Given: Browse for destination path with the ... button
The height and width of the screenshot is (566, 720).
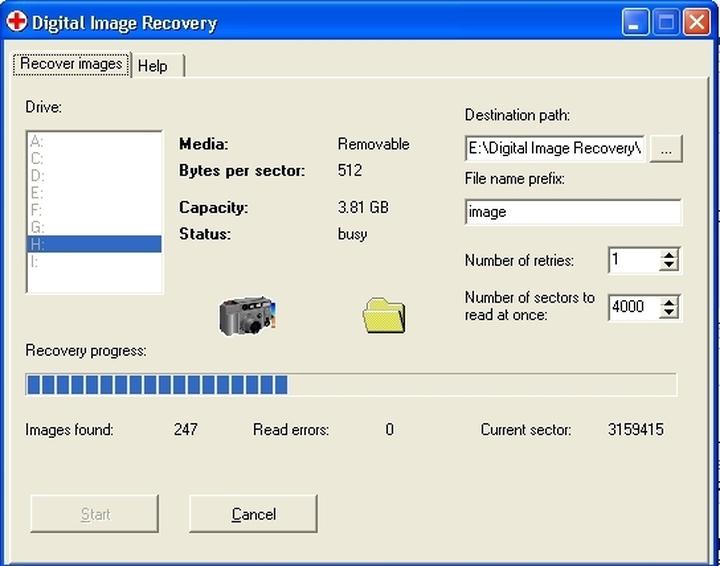Looking at the screenshot, I should coord(666,149).
